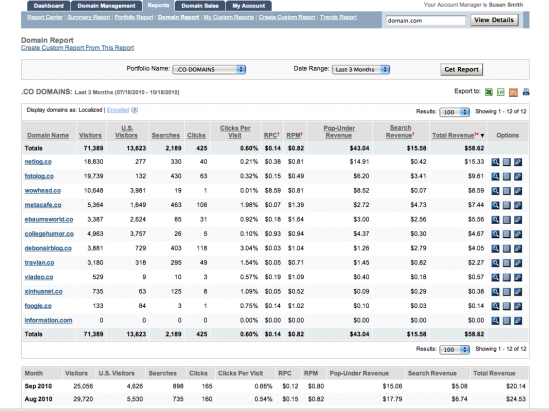Click the blue printer icon to print report
The image size is (549, 411).
[526, 92]
